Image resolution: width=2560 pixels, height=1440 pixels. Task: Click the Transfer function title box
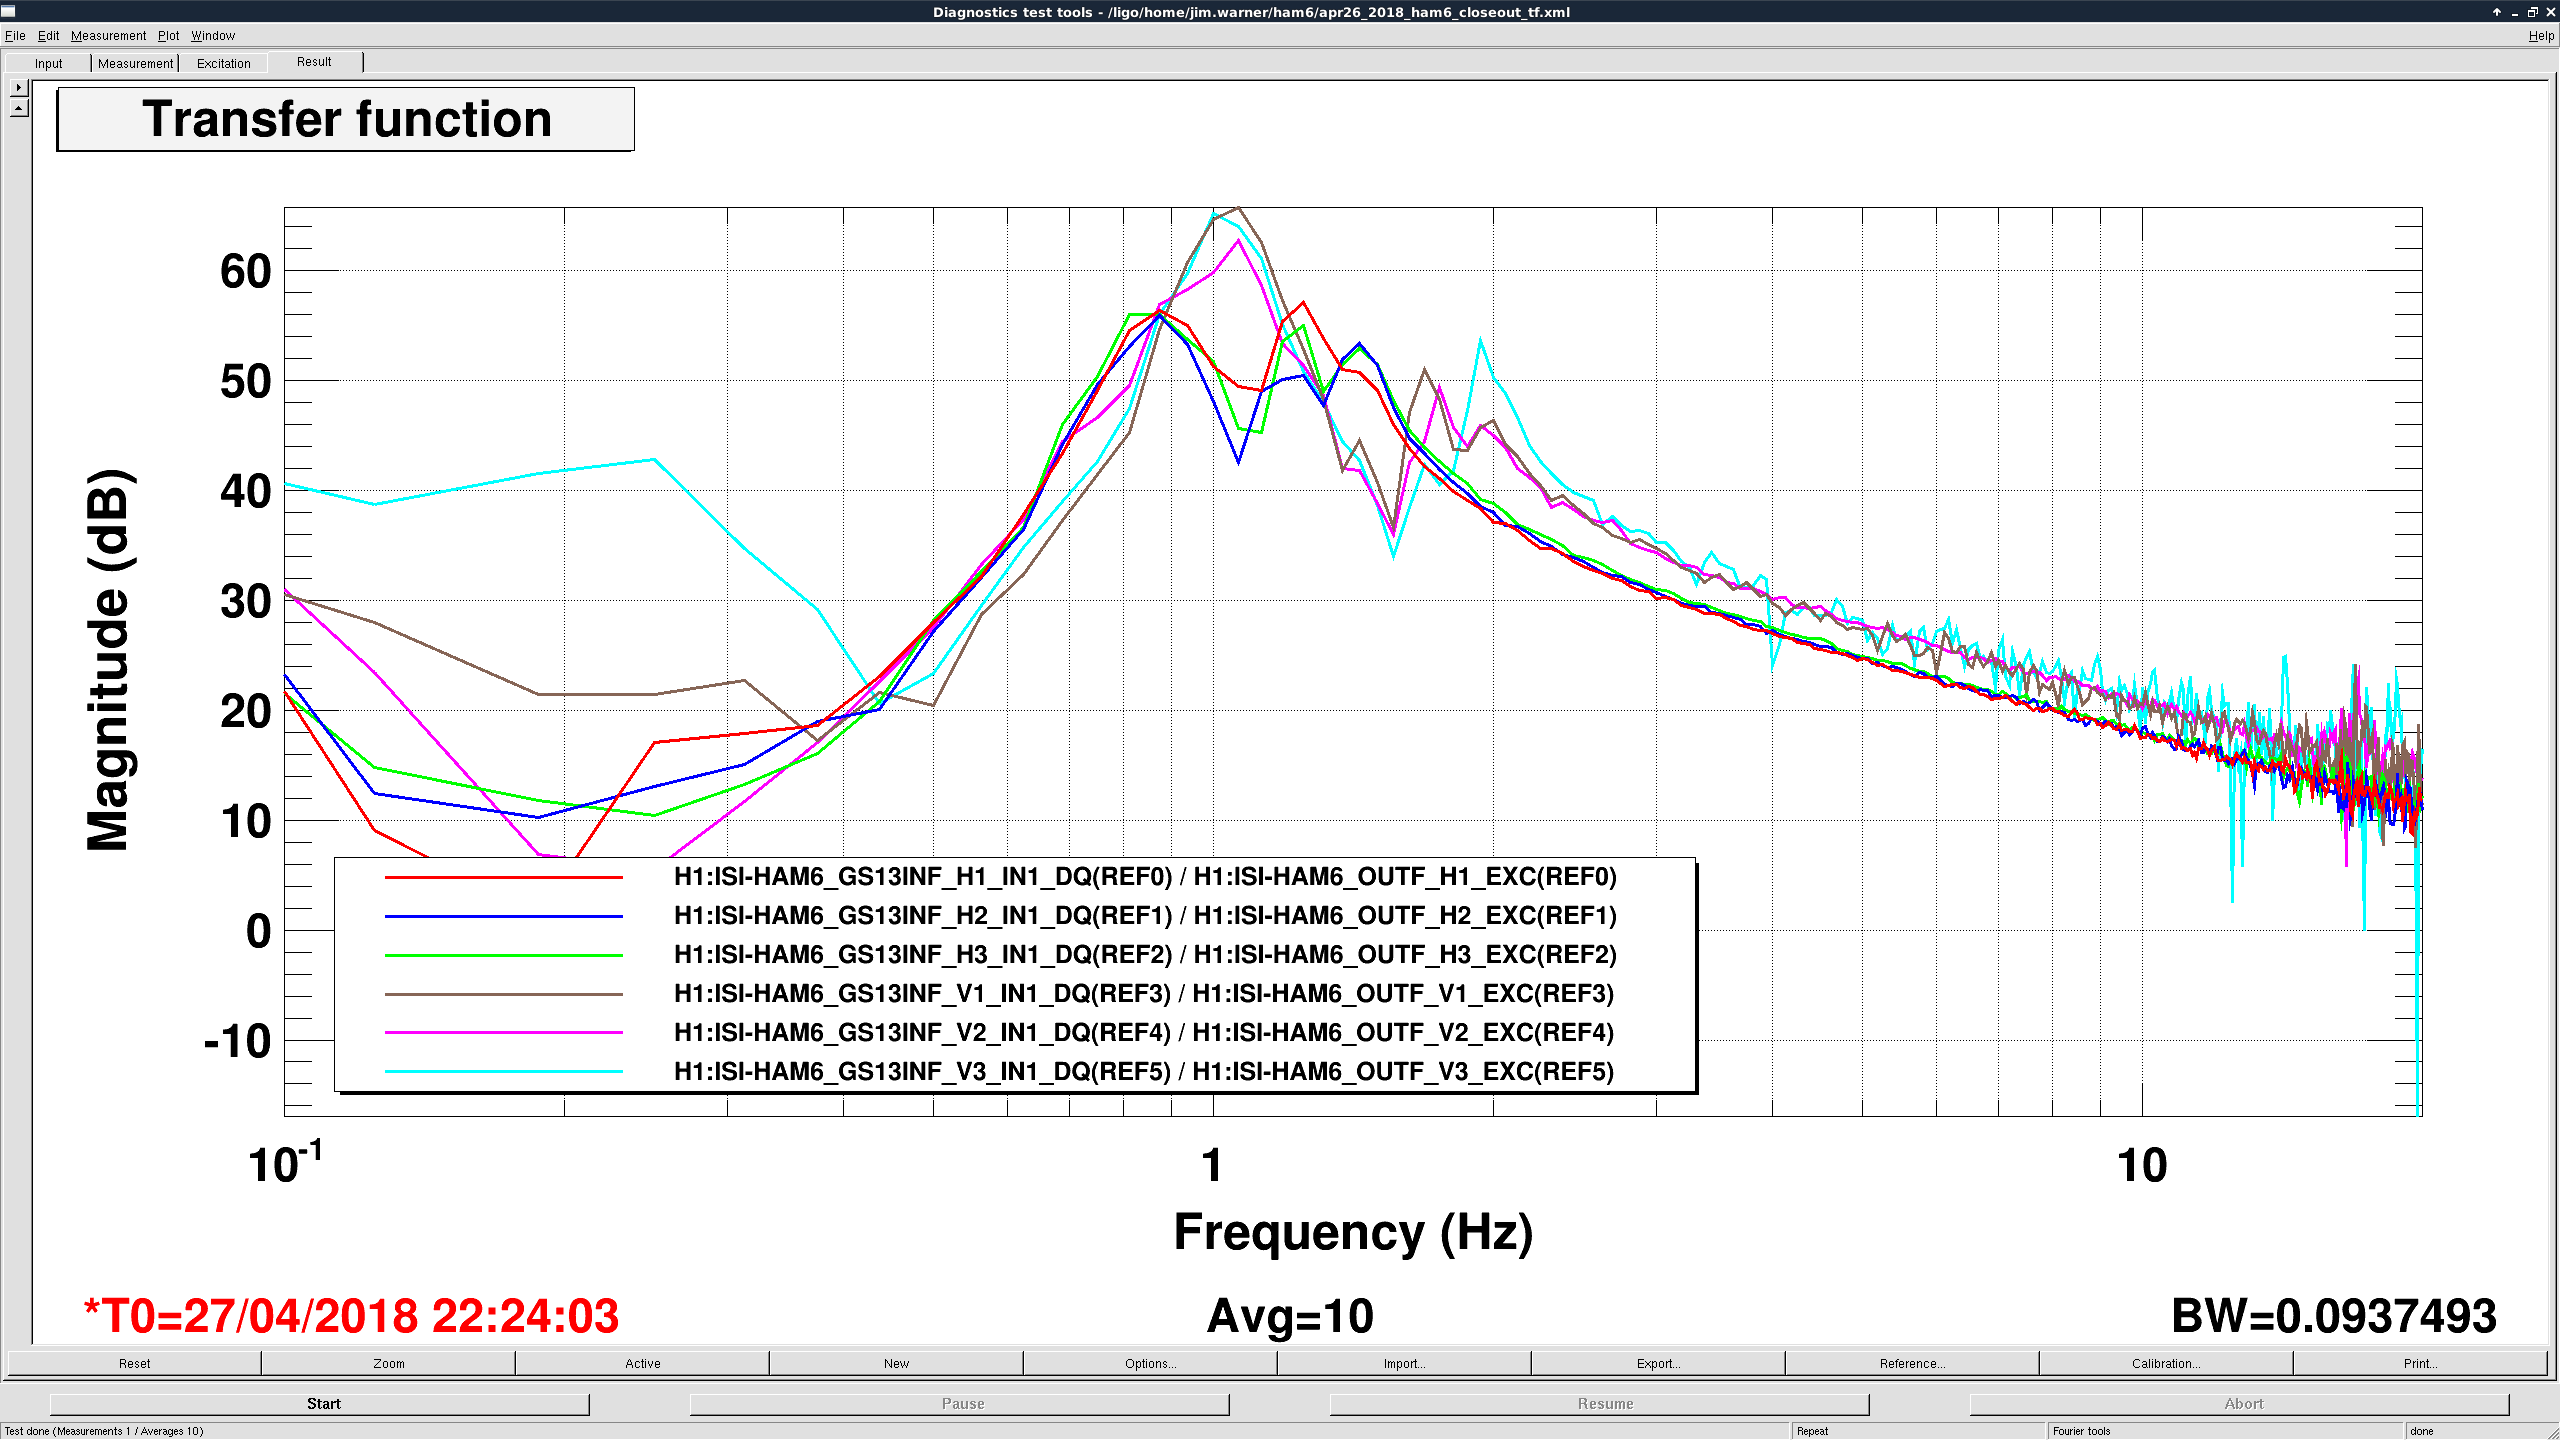point(346,119)
